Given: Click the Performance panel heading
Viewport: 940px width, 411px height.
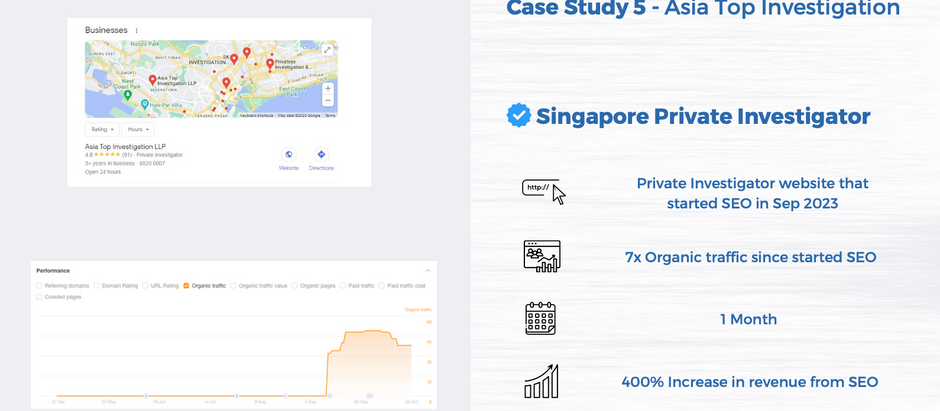Looking at the screenshot, I should click(x=53, y=271).
